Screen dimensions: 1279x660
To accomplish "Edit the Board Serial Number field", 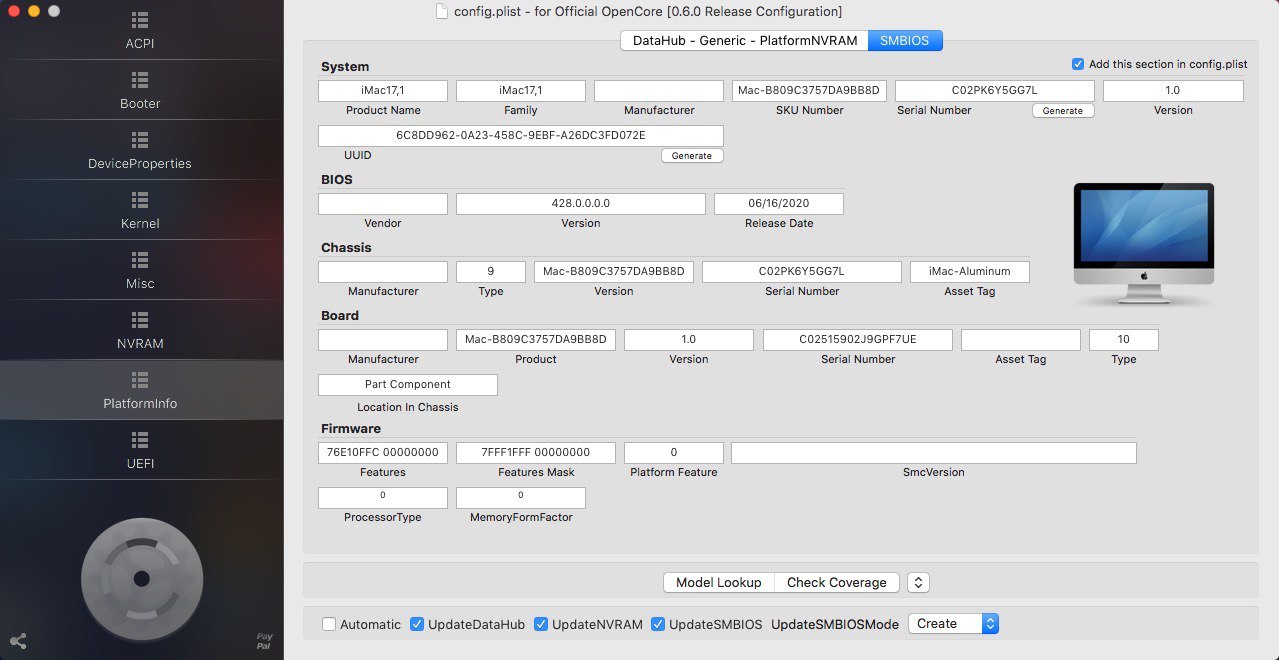I will point(858,340).
